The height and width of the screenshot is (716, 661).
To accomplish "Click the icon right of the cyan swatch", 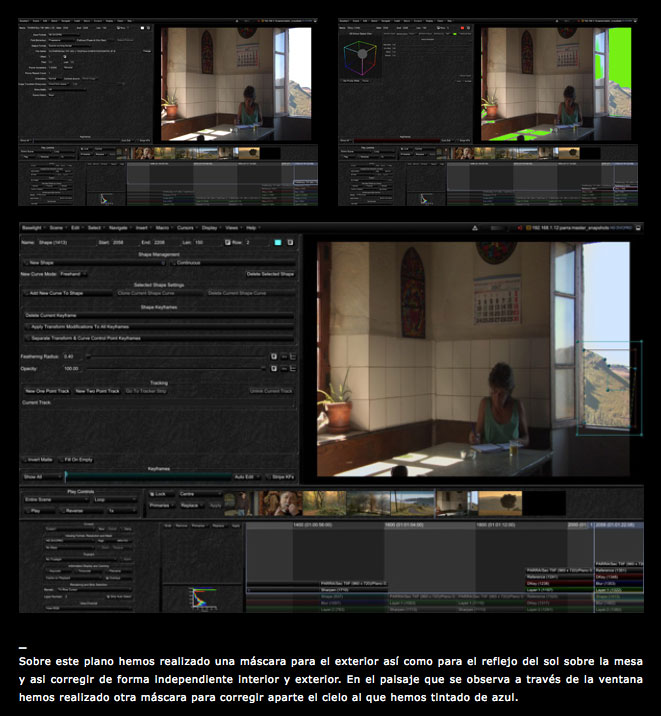I will pyautogui.click(x=291, y=242).
